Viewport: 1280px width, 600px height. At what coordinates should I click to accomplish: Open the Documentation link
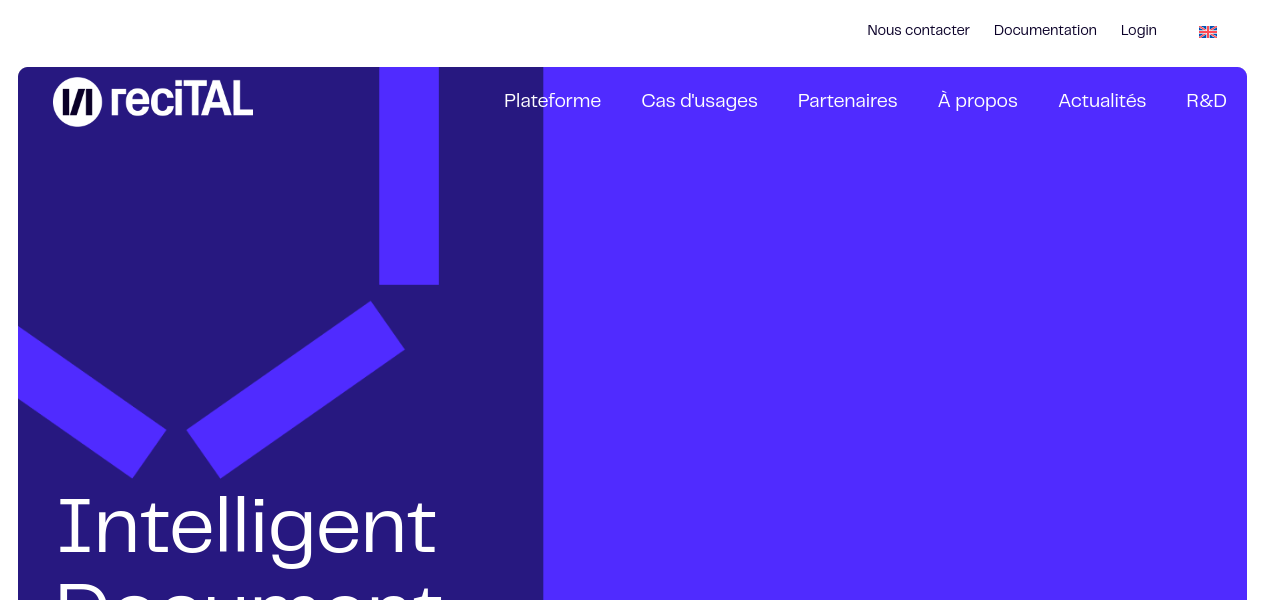coord(1045,31)
